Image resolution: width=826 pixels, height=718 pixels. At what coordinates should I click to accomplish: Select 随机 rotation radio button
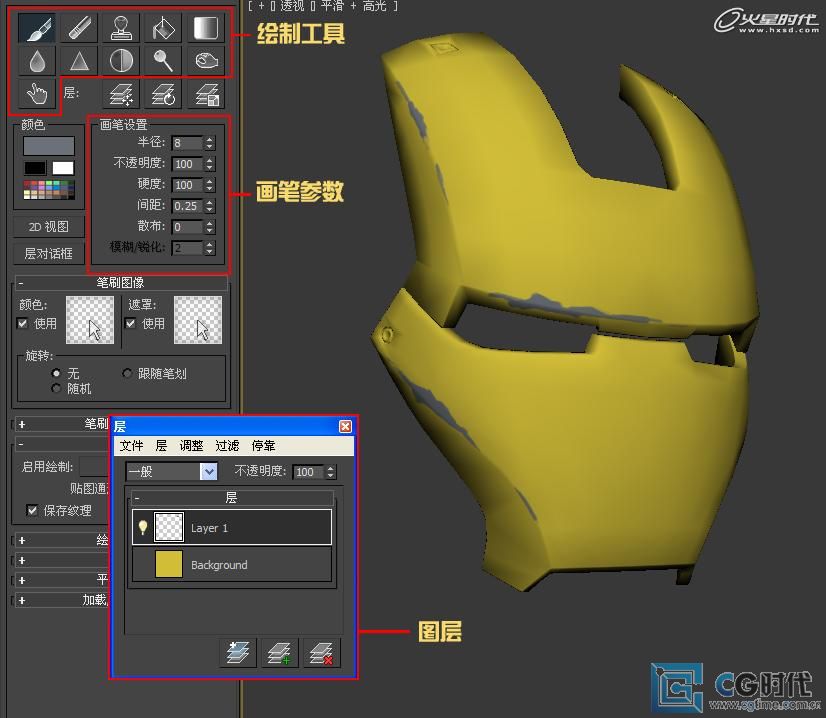point(56,388)
